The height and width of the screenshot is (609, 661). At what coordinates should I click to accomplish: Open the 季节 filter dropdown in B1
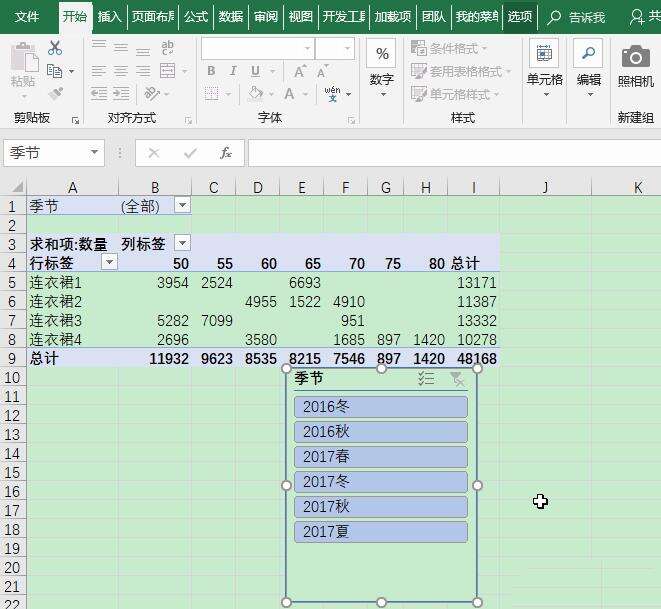(183, 206)
